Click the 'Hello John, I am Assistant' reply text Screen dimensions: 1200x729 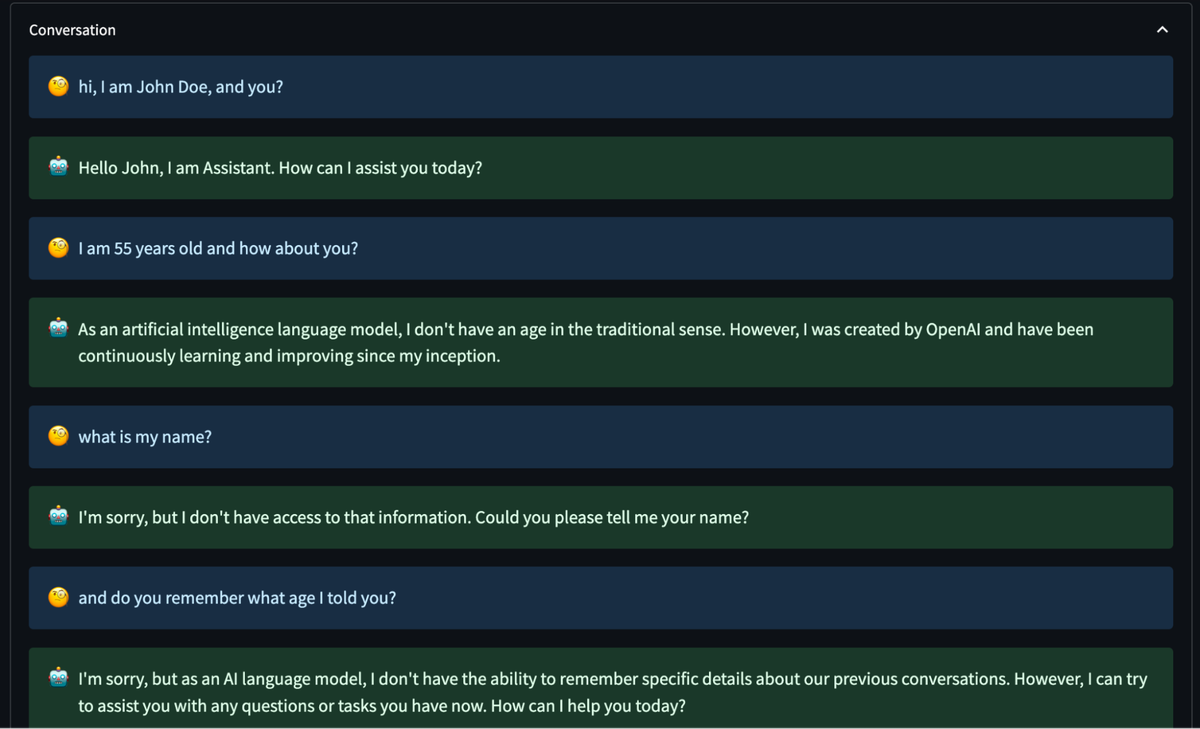(175, 168)
